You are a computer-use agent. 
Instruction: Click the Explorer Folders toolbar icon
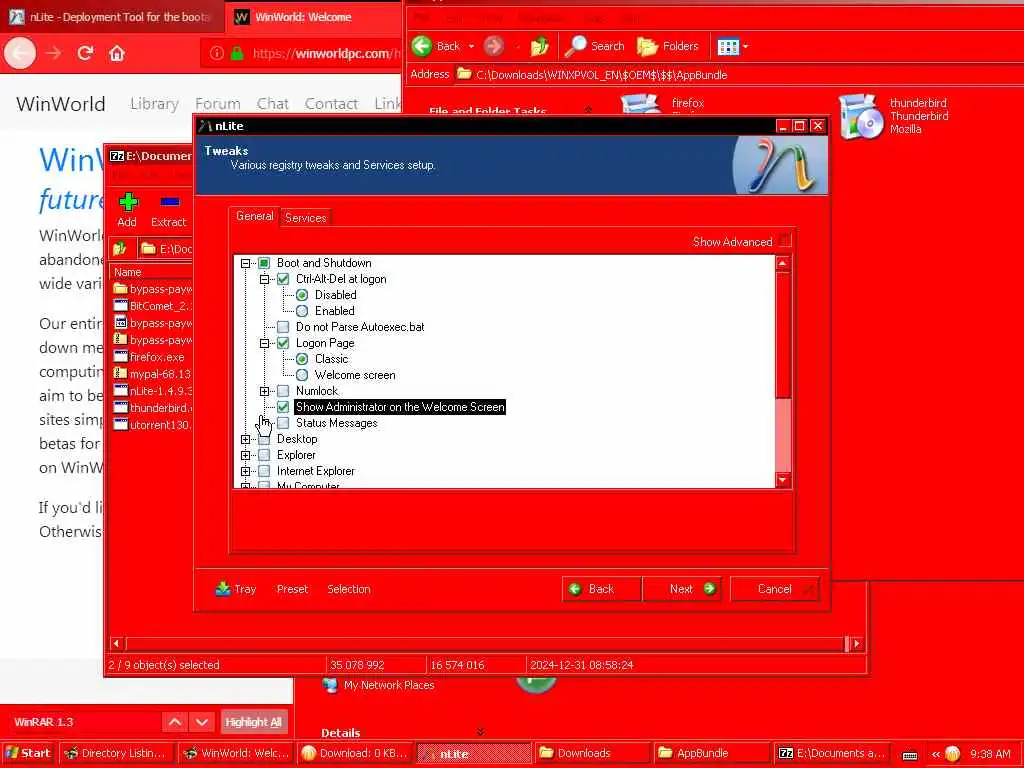(647, 46)
